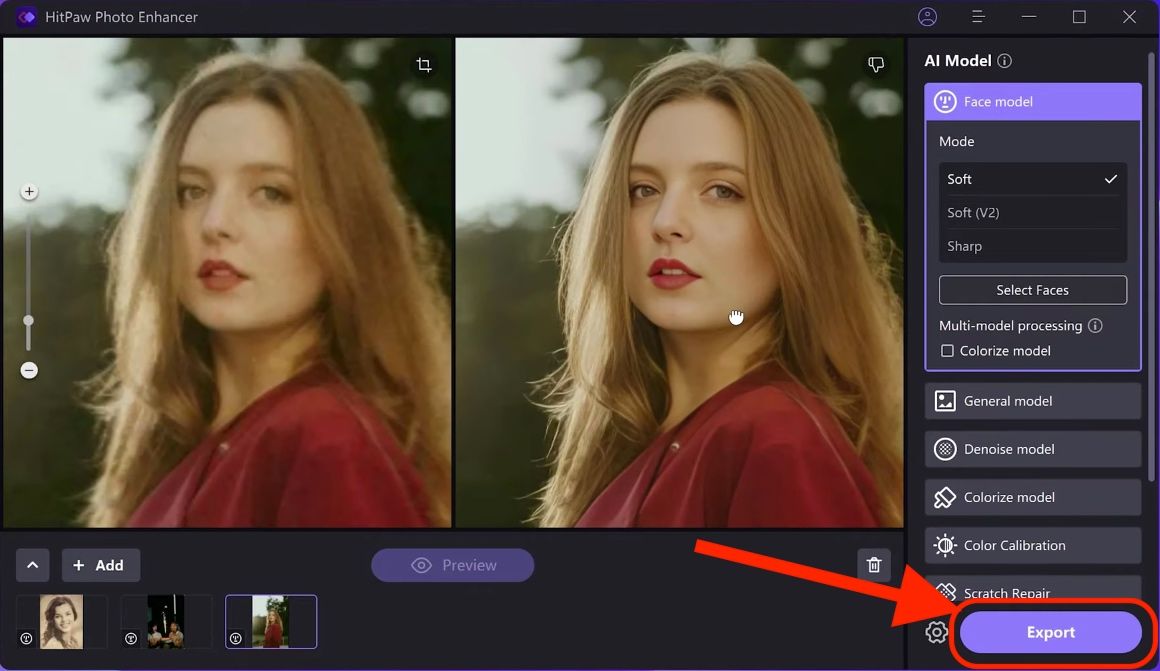Click the AI Model info icon
Viewport: 1160px width, 671px height.
click(x=1004, y=61)
